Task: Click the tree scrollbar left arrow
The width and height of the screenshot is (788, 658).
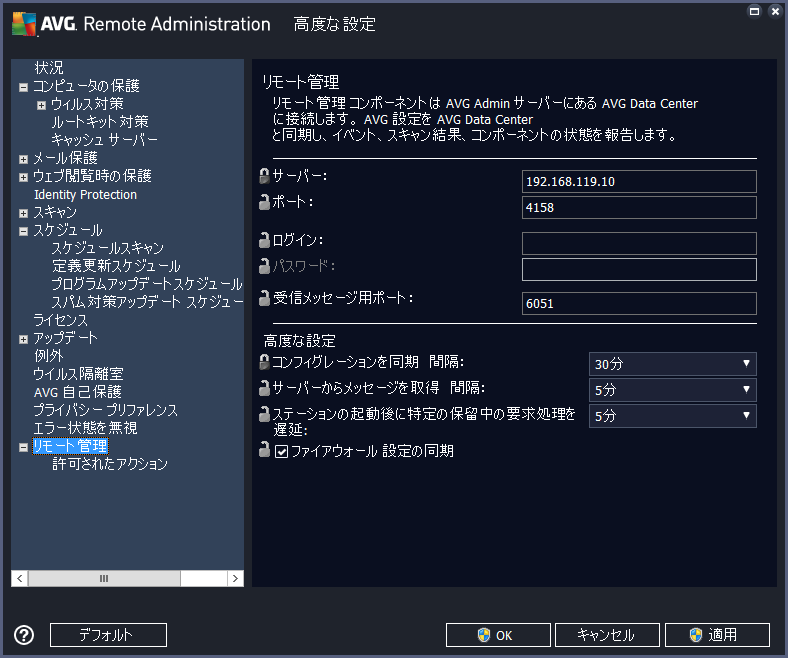Action: [20, 578]
